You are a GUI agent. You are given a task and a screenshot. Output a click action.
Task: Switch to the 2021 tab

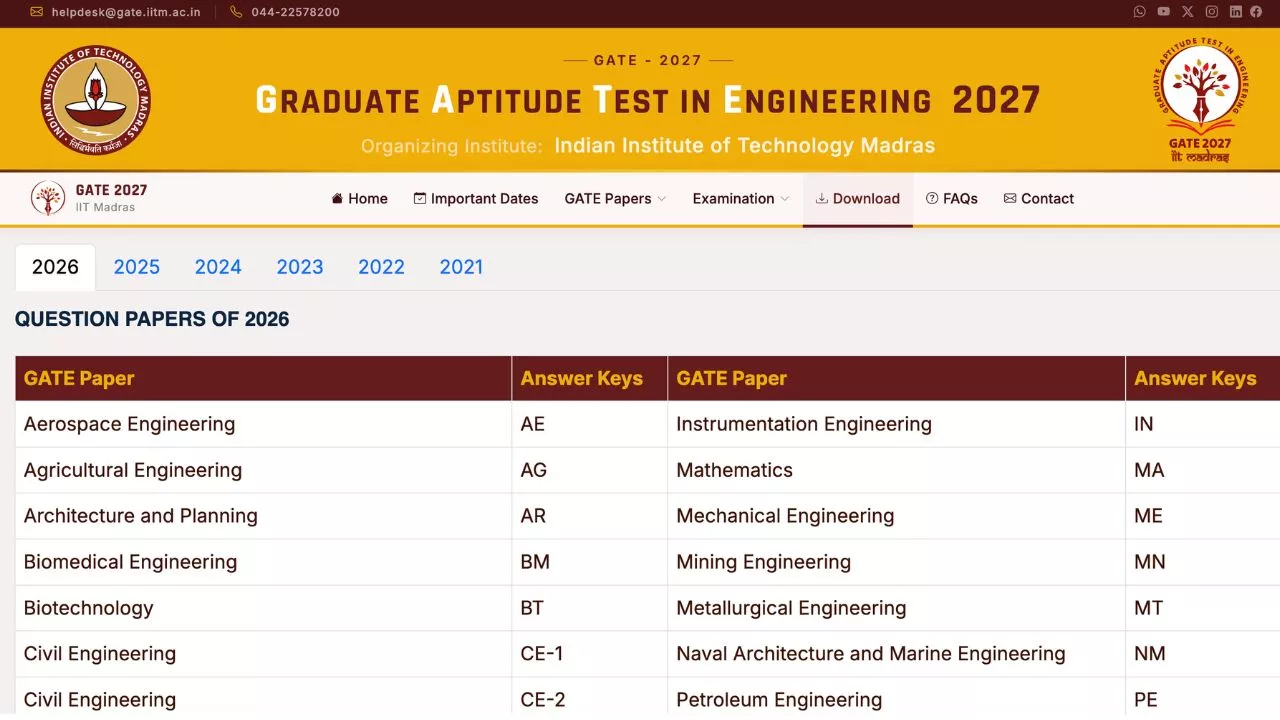pos(461,267)
